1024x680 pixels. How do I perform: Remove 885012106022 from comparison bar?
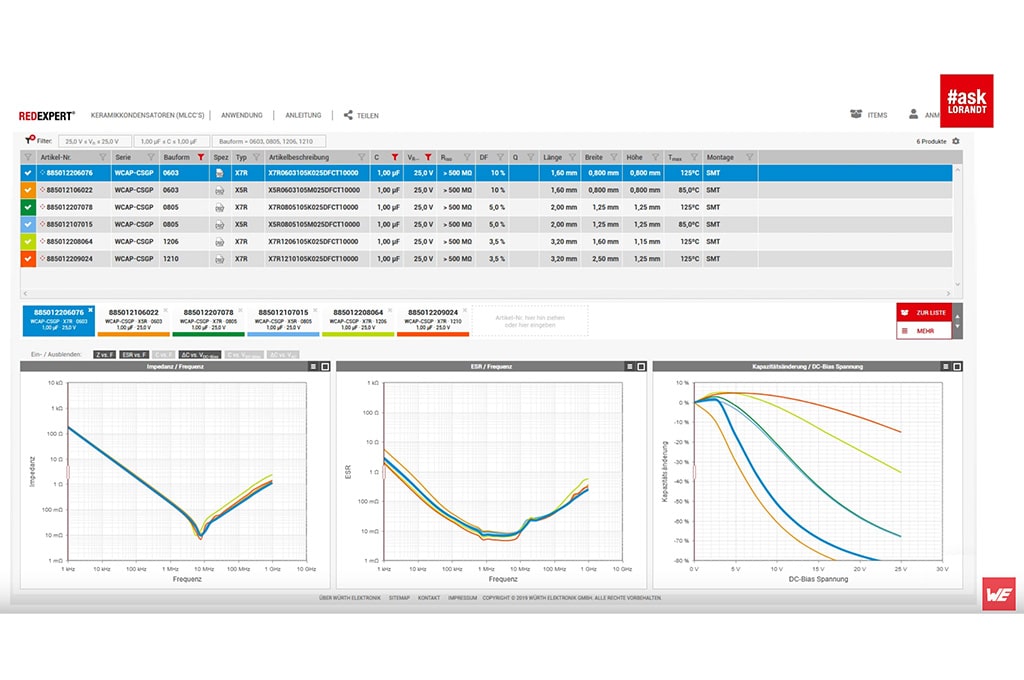pos(166,310)
